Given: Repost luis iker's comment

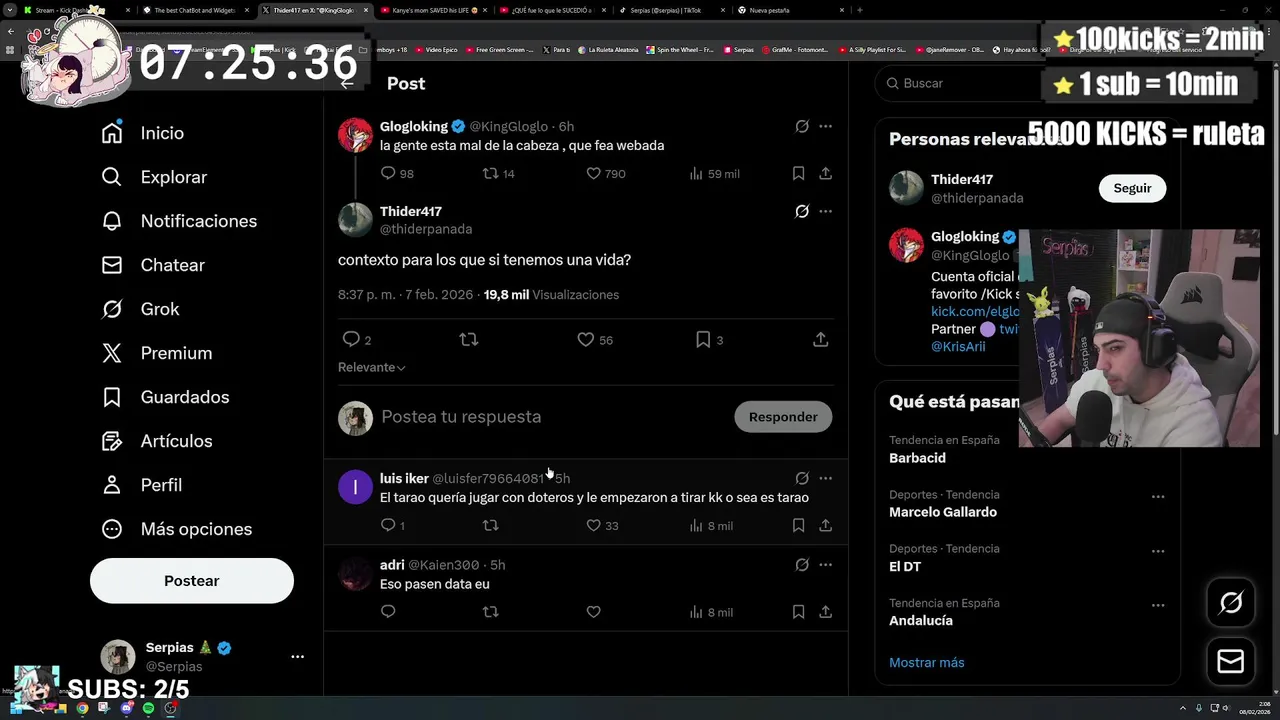Looking at the screenshot, I should [x=490, y=525].
